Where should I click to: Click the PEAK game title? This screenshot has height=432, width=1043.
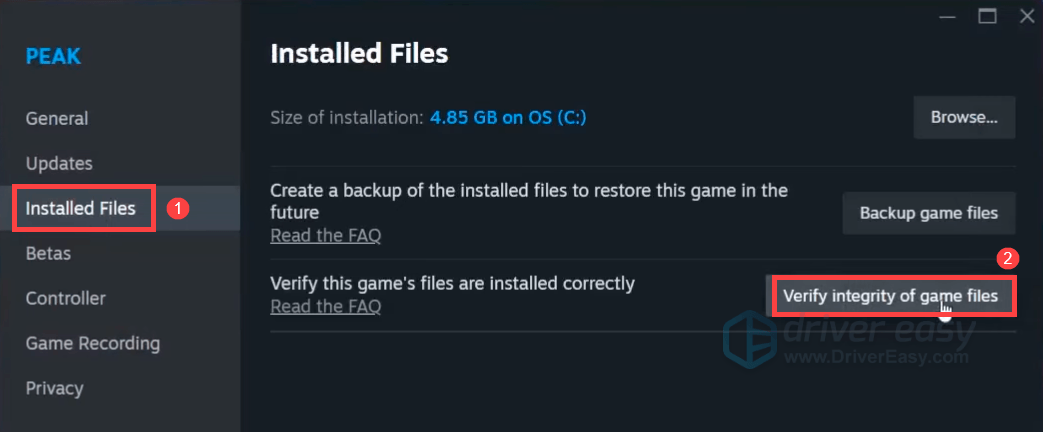[52, 56]
